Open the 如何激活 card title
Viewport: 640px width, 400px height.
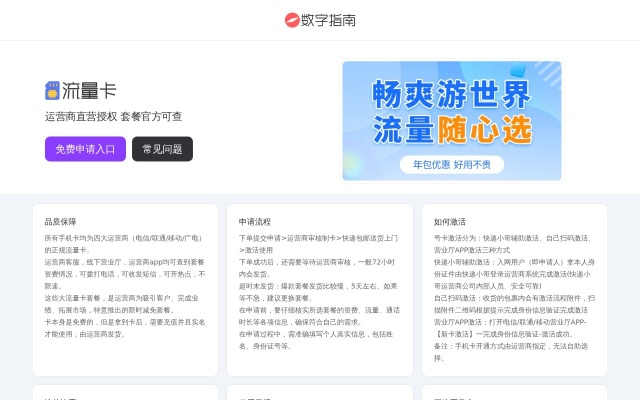pyautogui.click(x=449, y=221)
